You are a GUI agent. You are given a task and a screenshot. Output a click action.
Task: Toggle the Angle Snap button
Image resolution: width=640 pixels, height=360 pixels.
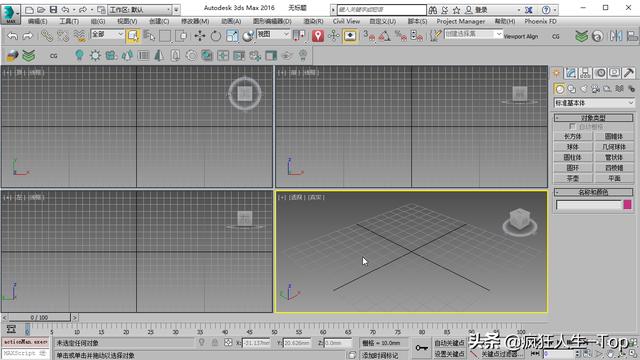point(384,36)
